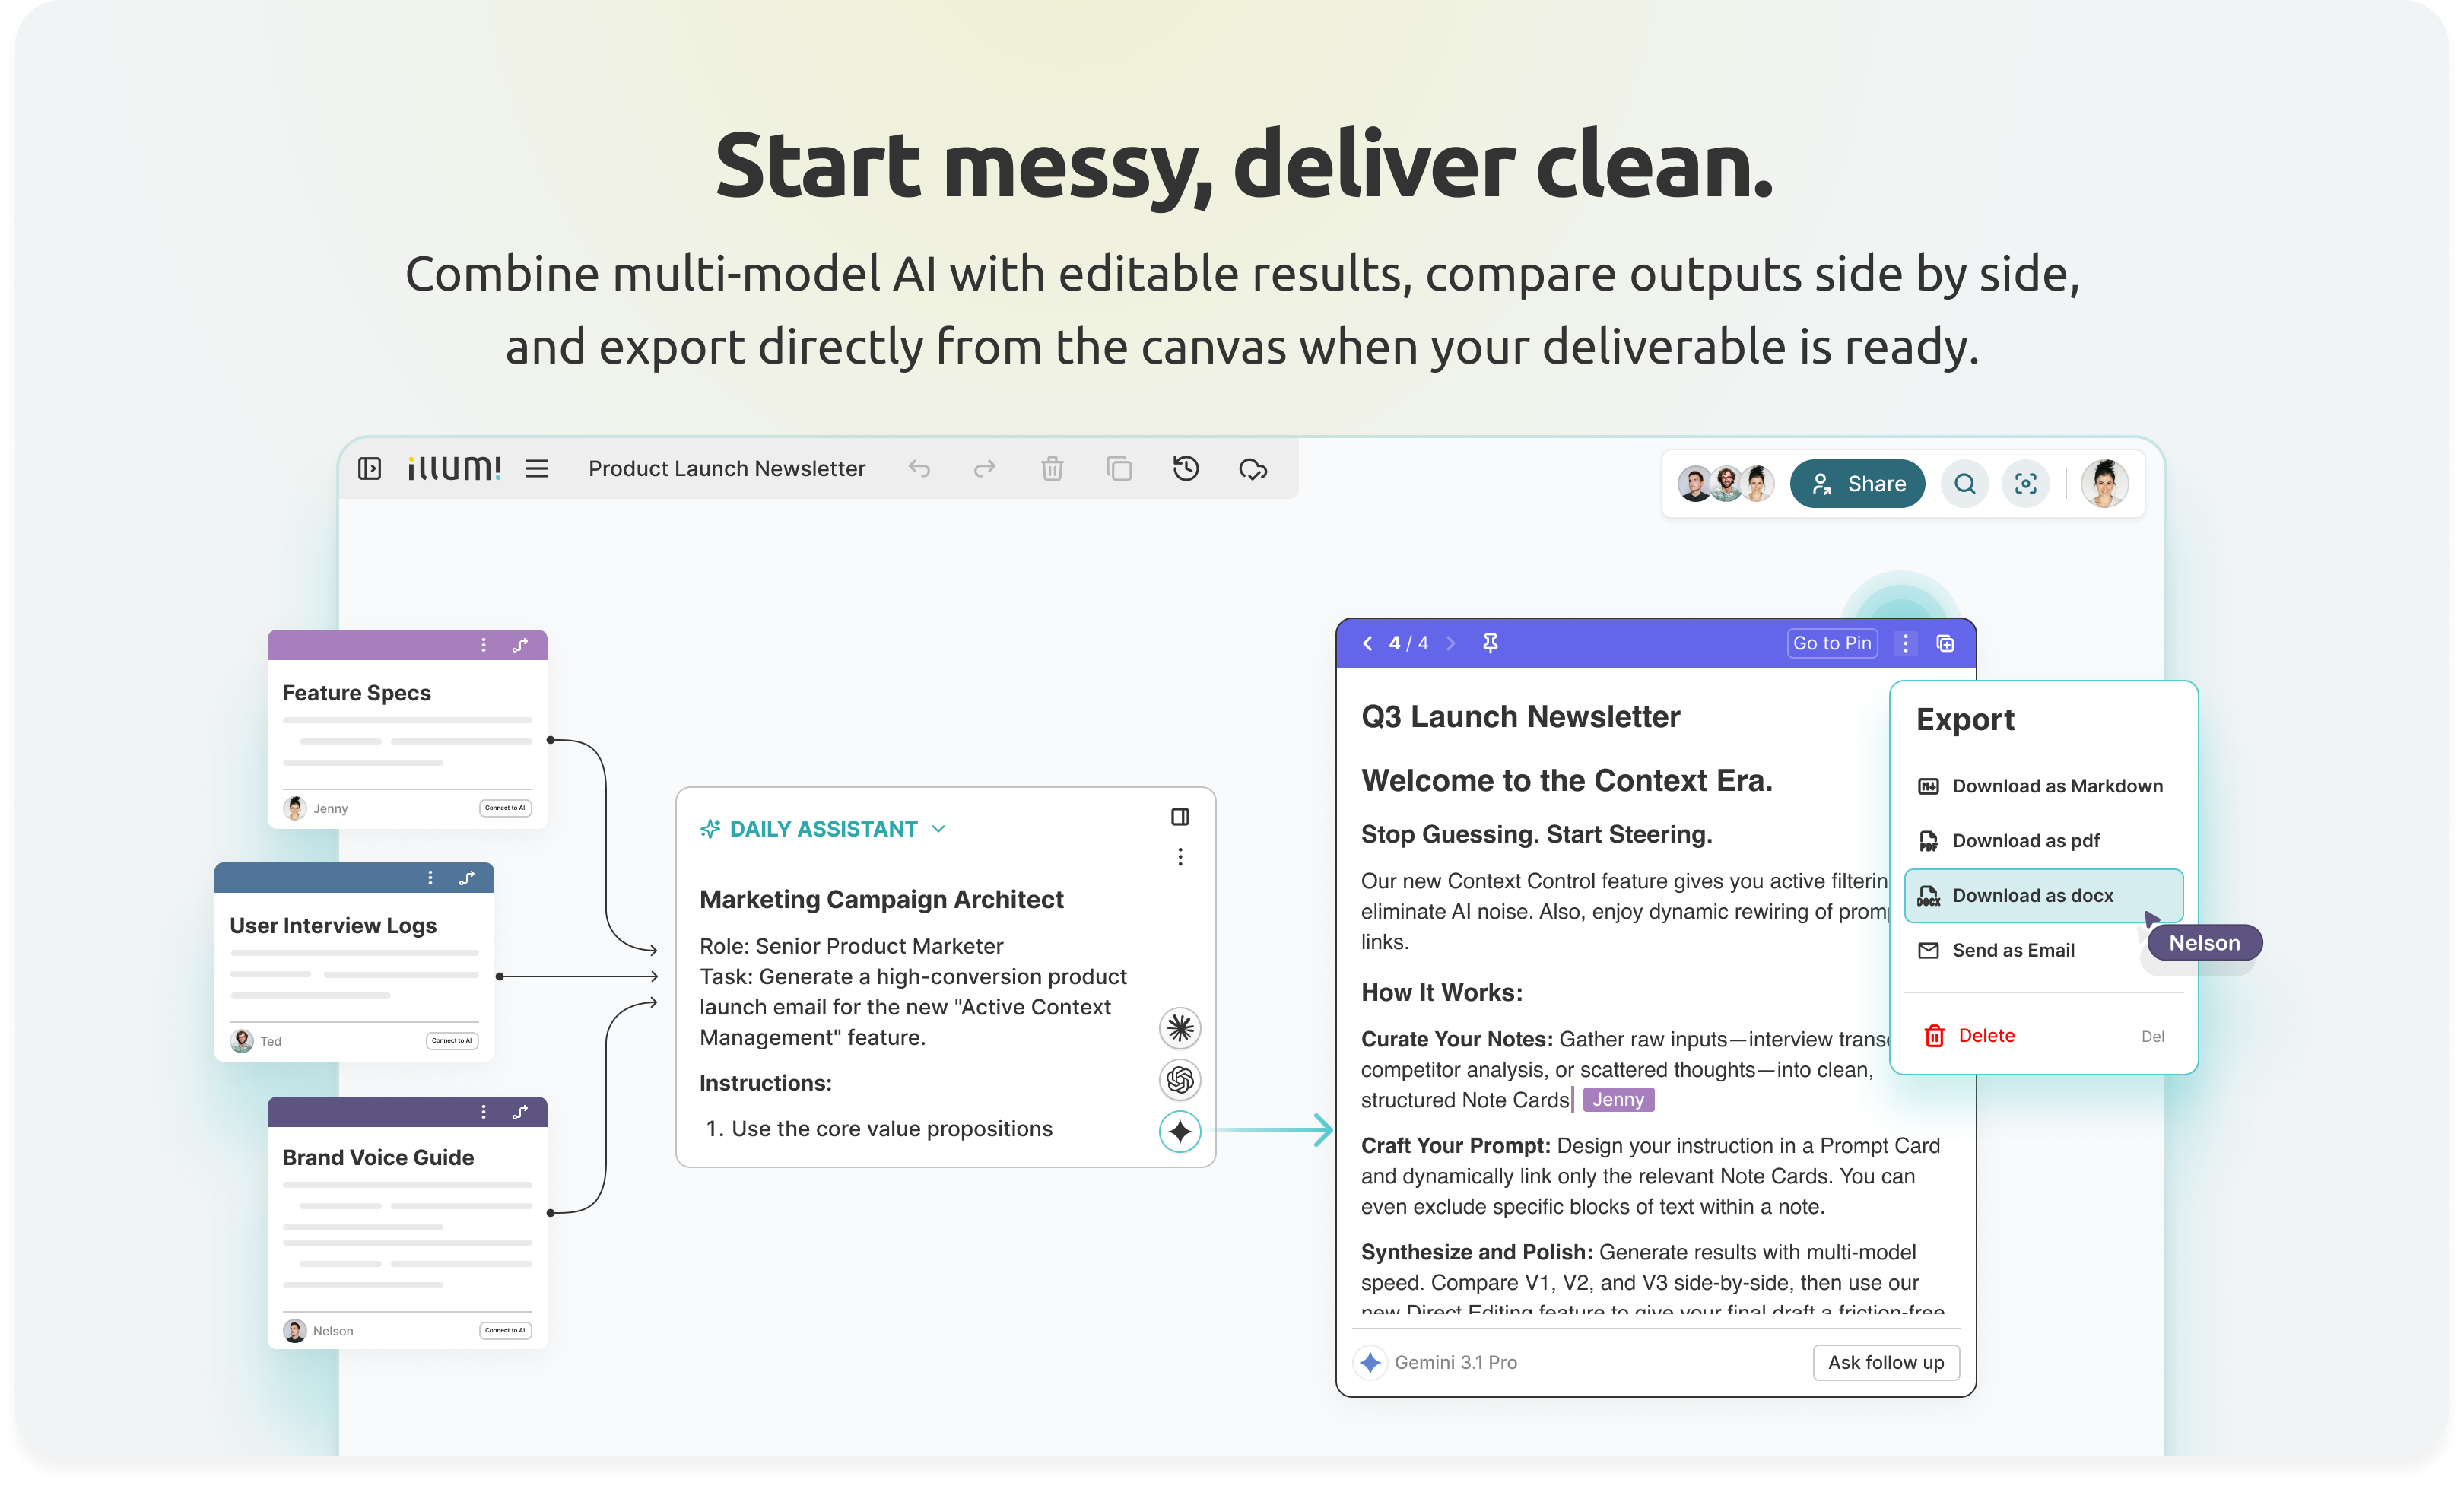The image size is (2464, 1486).
Task: Go to previous result with left chevron
Action: click(x=1366, y=643)
